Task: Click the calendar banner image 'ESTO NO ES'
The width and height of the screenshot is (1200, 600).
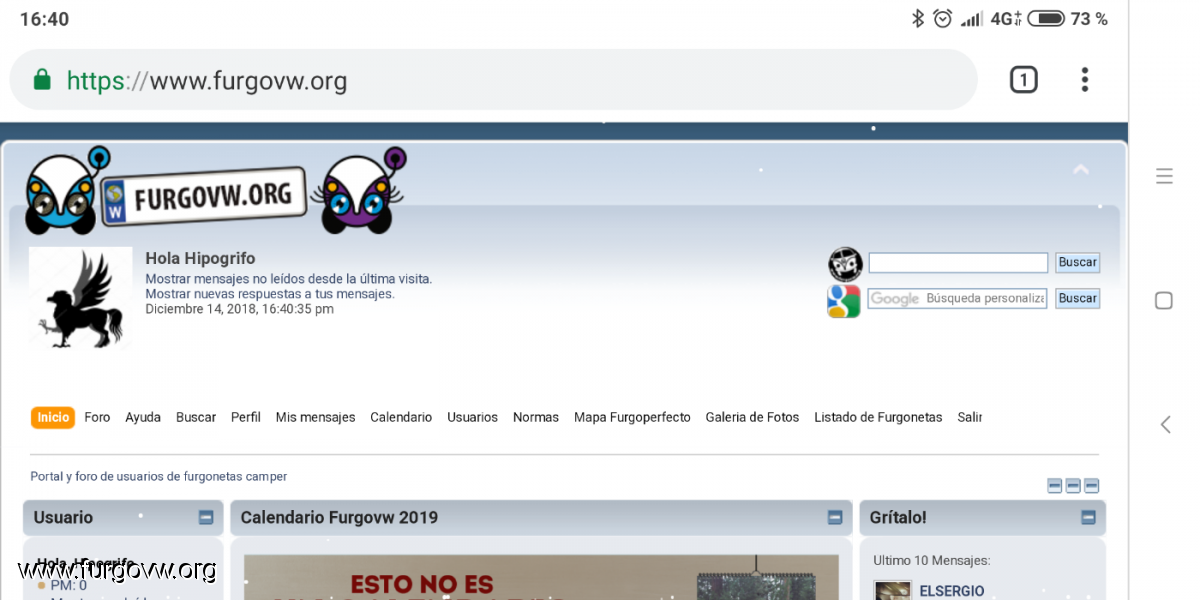Action: pyautogui.click(x=541, y=577)
